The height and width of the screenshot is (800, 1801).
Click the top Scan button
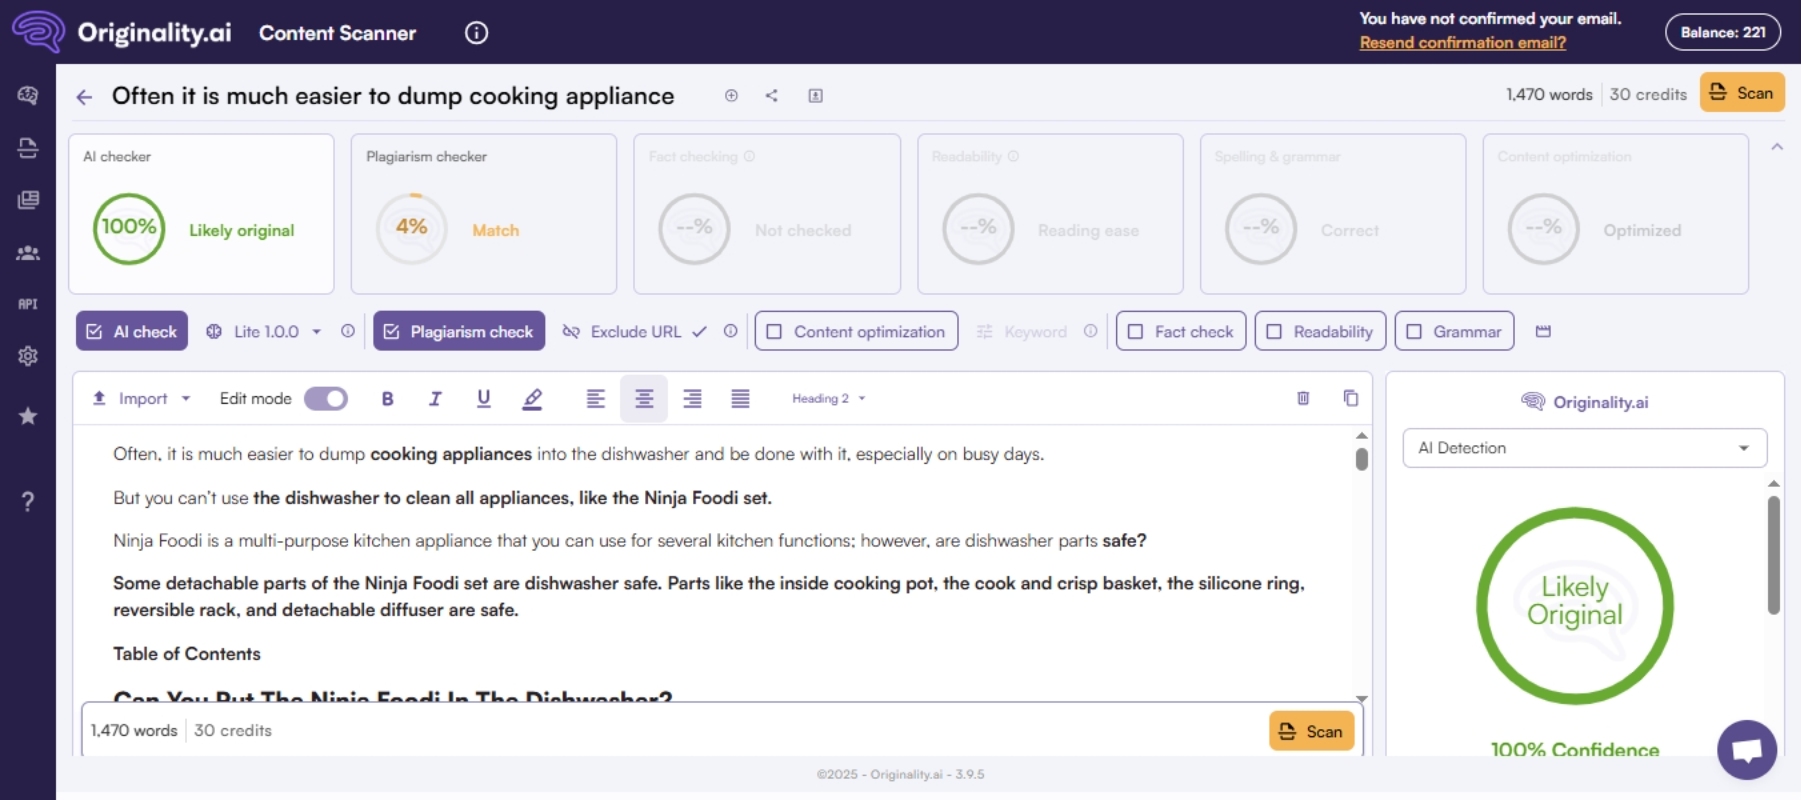click(1742, 93)
